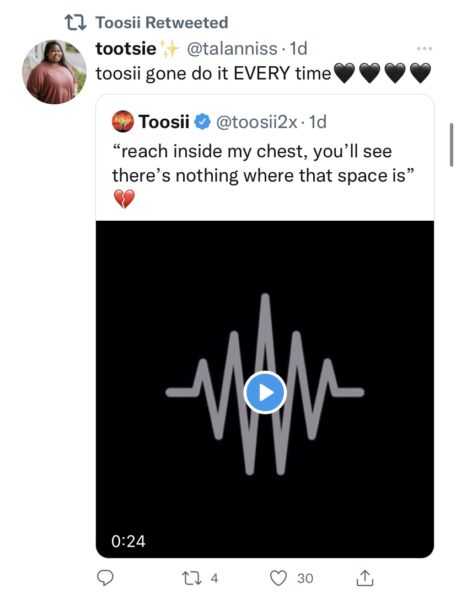Click the 0:24 duration label on video
The height and width of the screenshot is (600, 456).
pos(128,541)
